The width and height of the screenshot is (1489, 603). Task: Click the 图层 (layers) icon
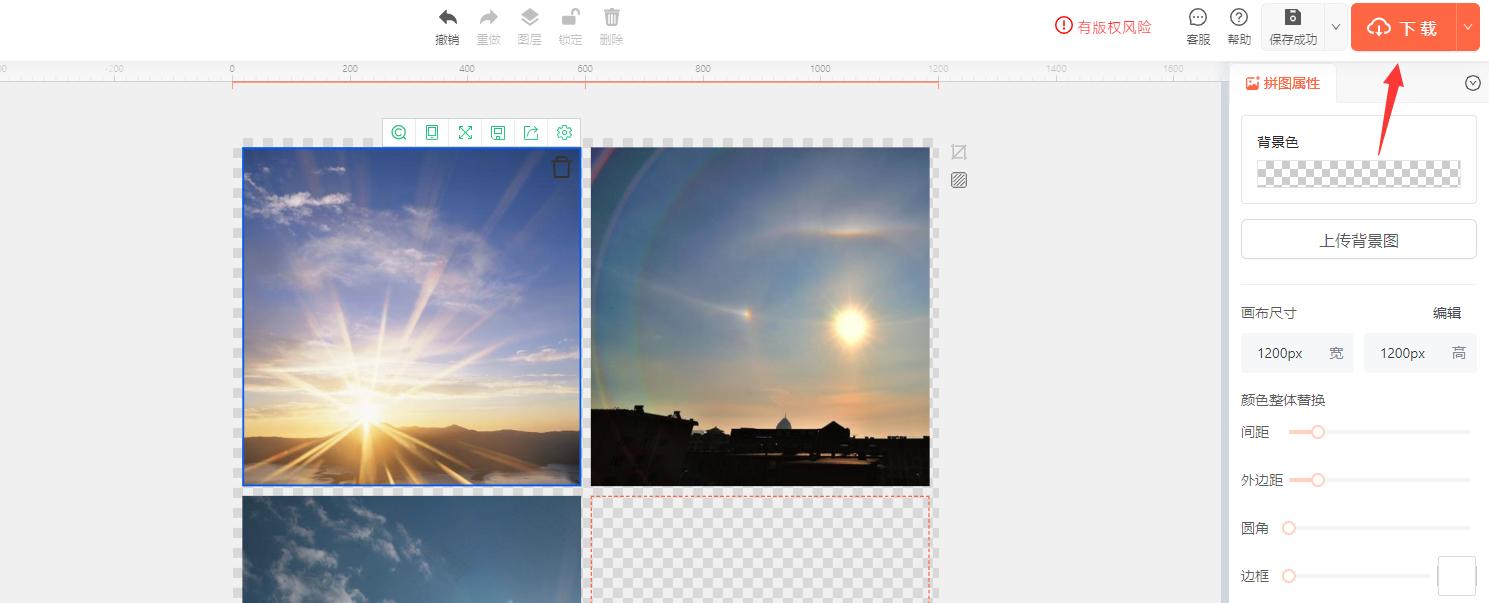pos(529,19)
